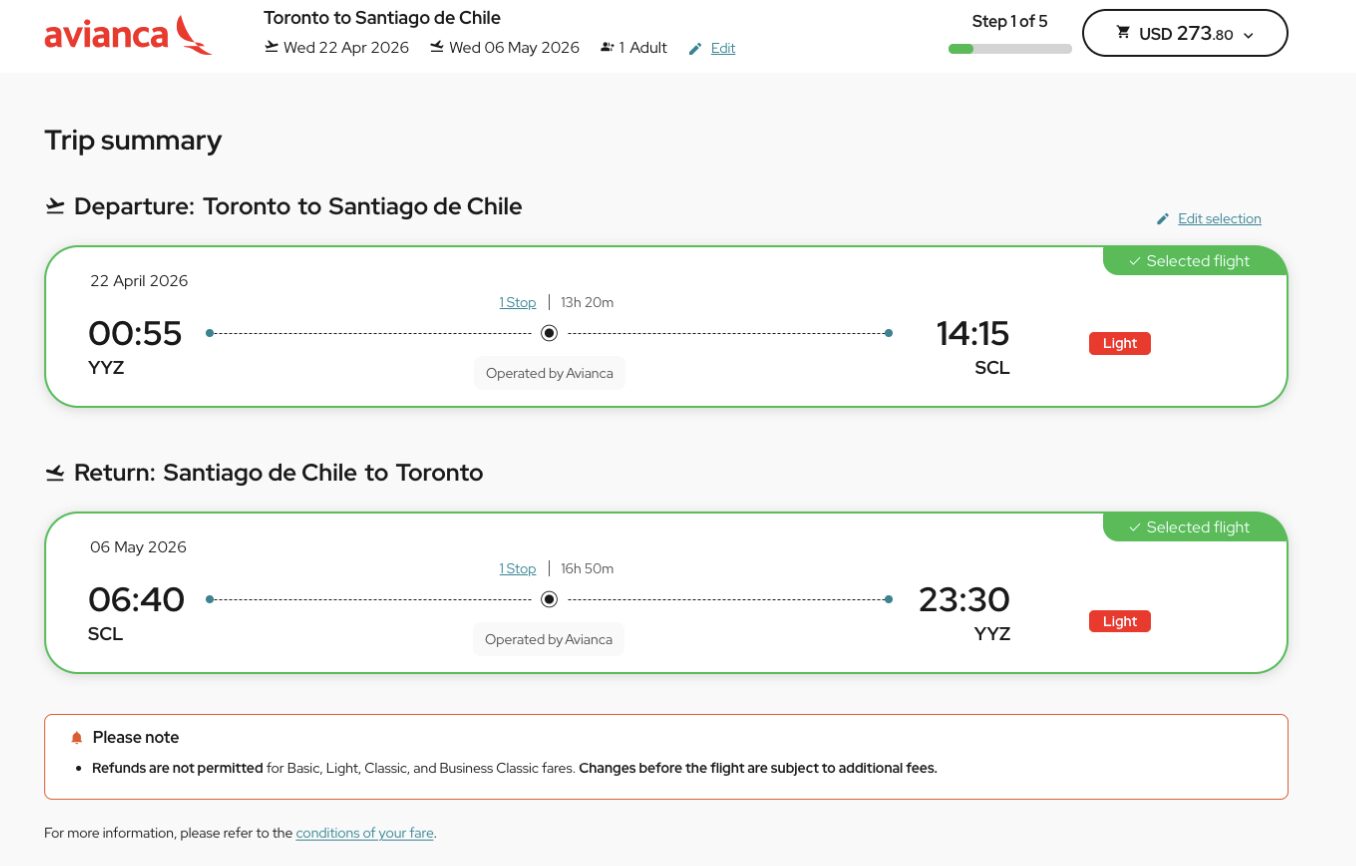
Task: Expand the USD 273.80 cart dropdown
Action: coord(1246,35)
